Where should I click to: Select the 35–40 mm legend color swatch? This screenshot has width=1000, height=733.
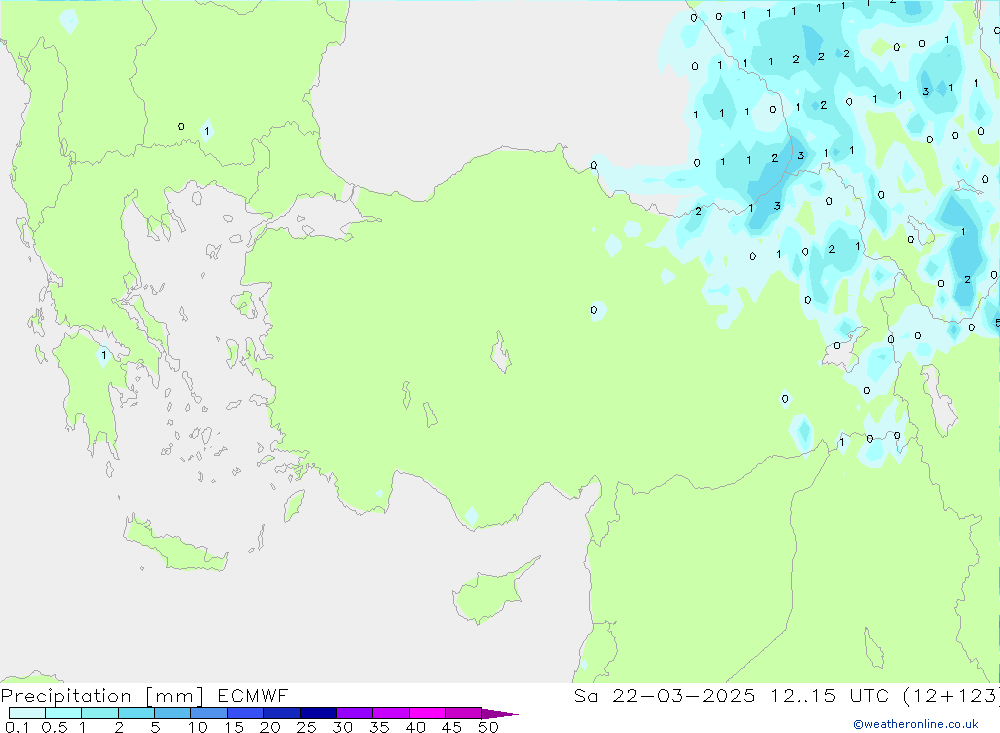(x=391, y=713)
